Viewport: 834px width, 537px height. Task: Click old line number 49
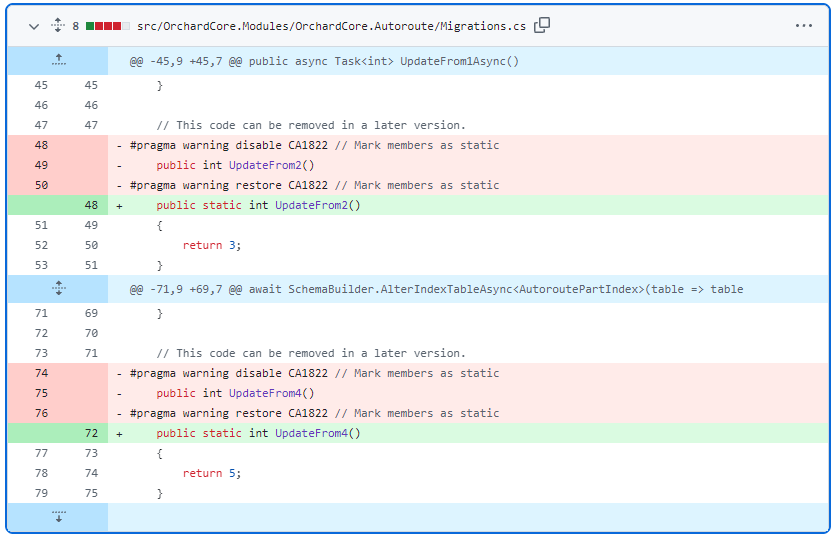(x=41, y=165)
